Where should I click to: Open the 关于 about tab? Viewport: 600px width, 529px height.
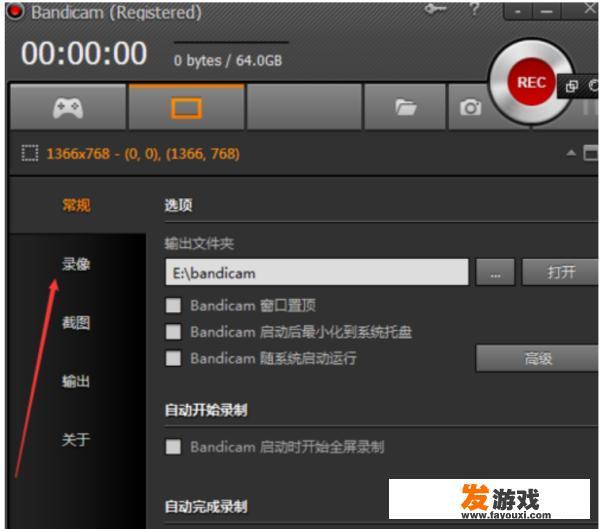point(76,439)
